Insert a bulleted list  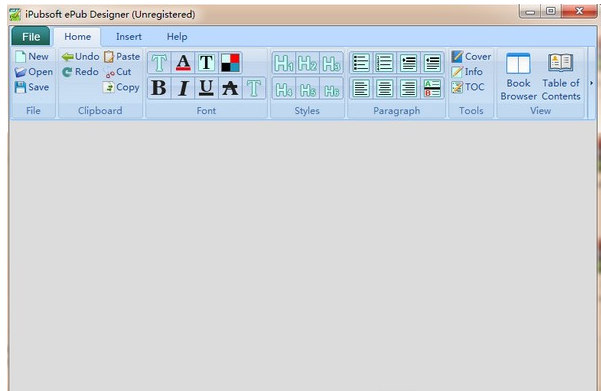click(361, 62)
